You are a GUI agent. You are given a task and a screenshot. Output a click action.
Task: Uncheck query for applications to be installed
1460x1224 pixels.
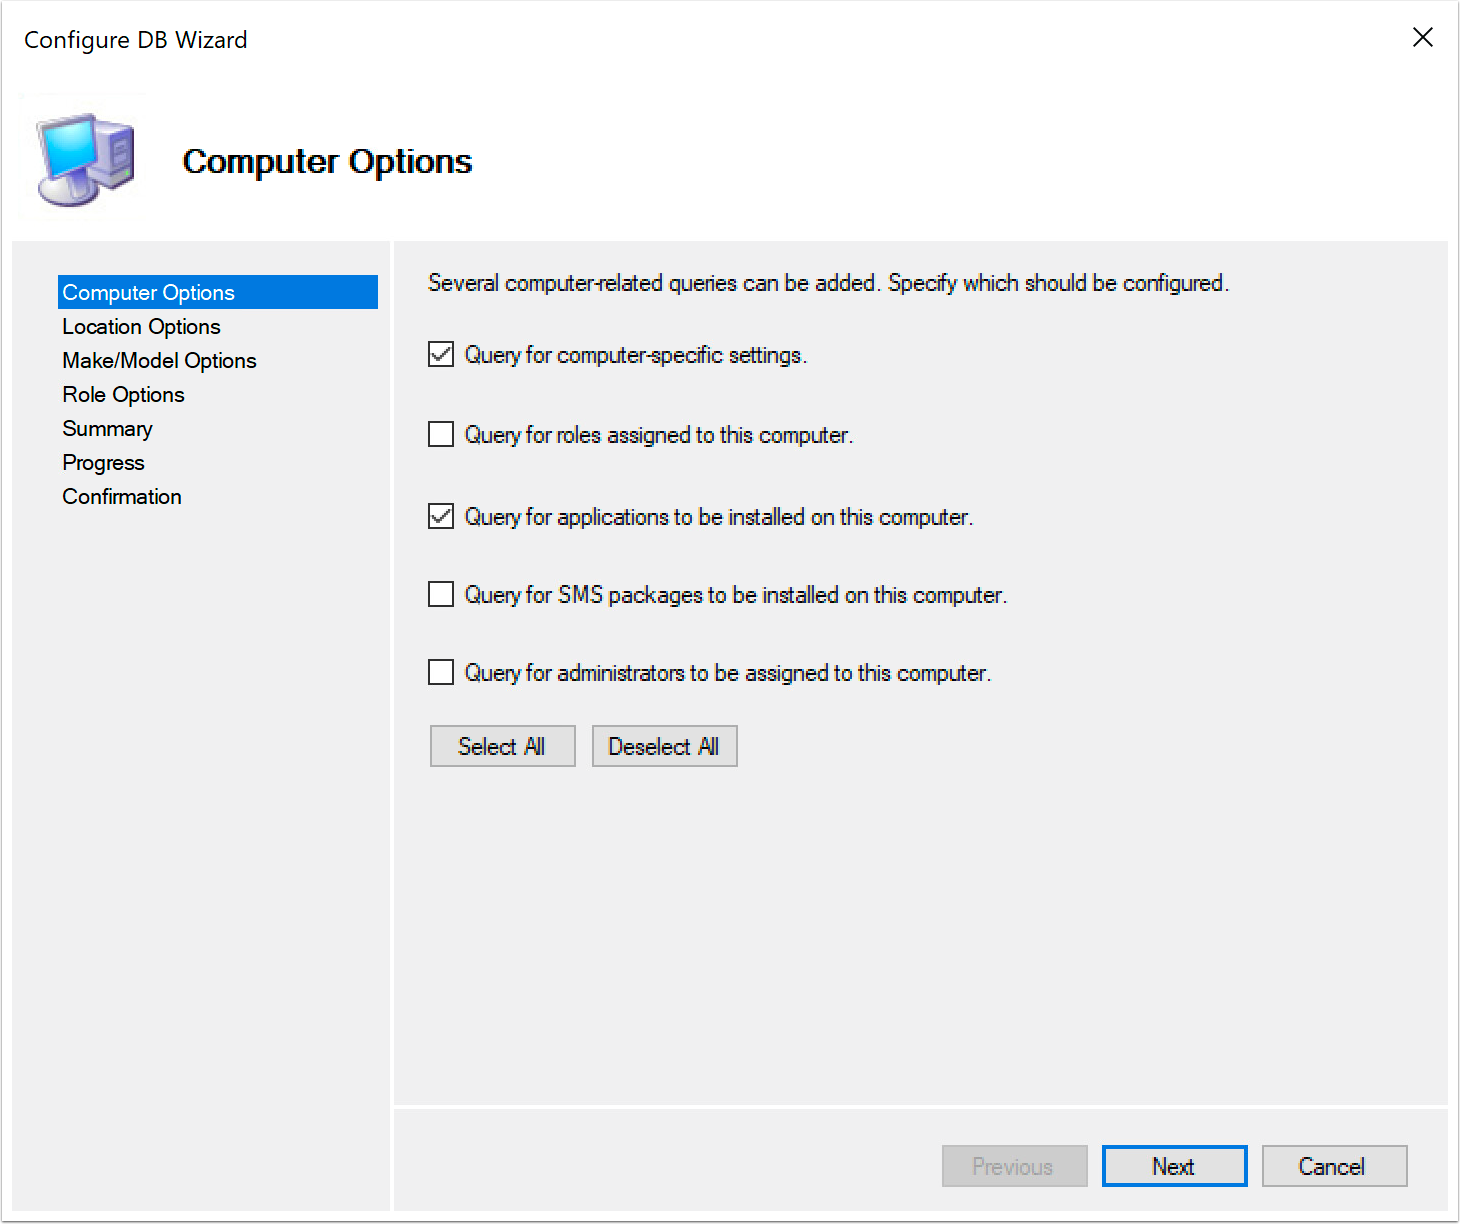440,516
